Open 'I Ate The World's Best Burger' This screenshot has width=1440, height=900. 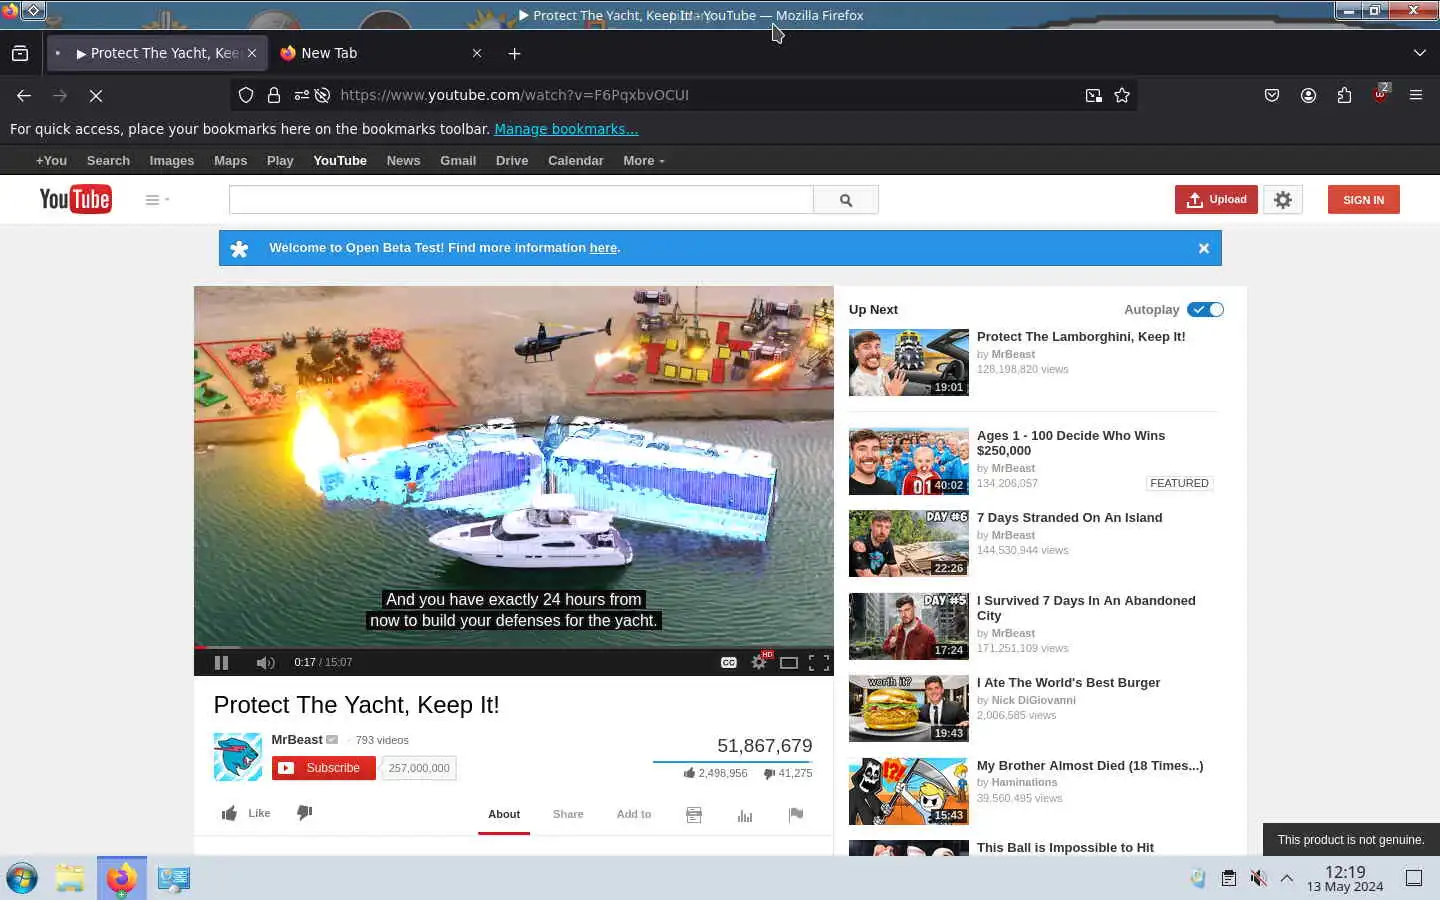[1069, 683]
